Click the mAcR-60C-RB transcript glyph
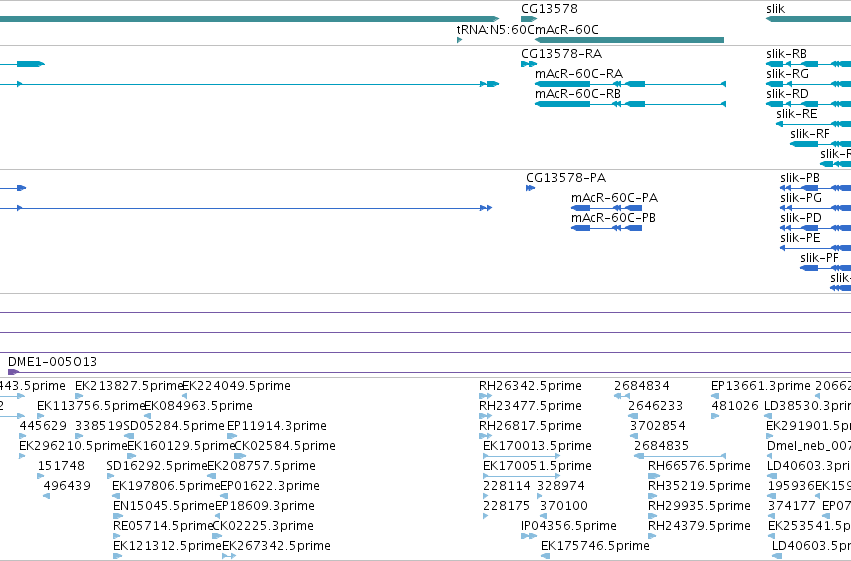The image size is (851, 561). point(630,104)
